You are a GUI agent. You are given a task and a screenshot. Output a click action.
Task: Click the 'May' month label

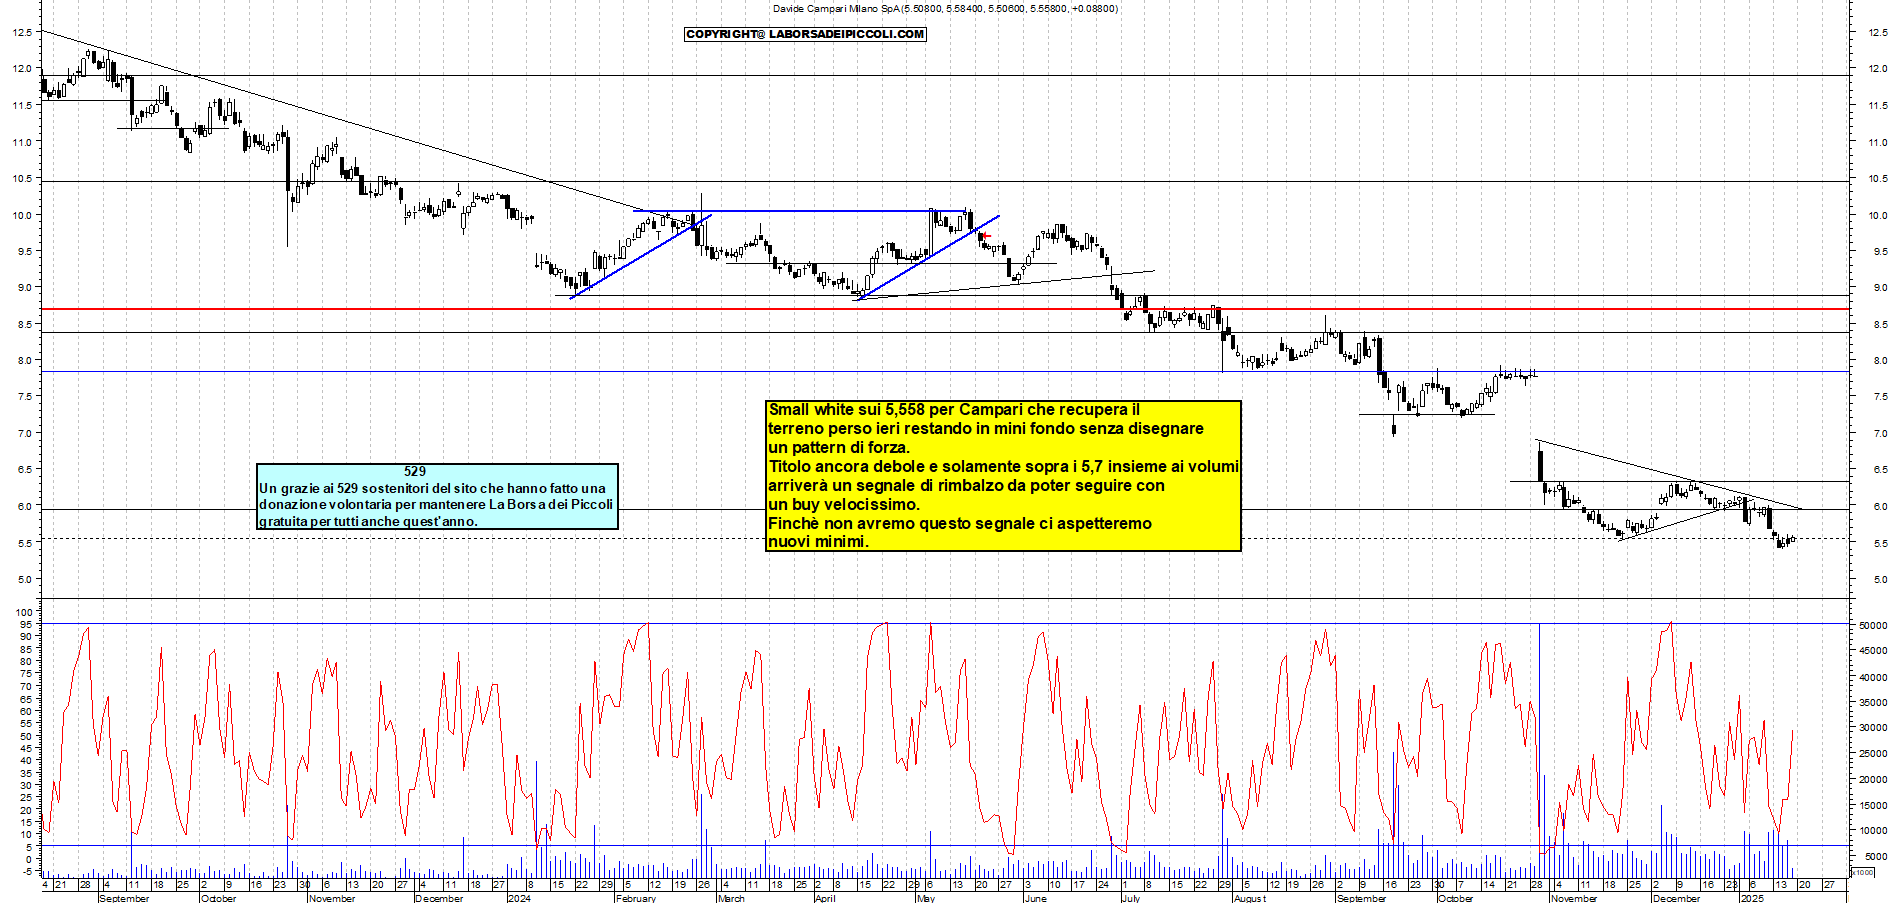click(x=926, y=898)
